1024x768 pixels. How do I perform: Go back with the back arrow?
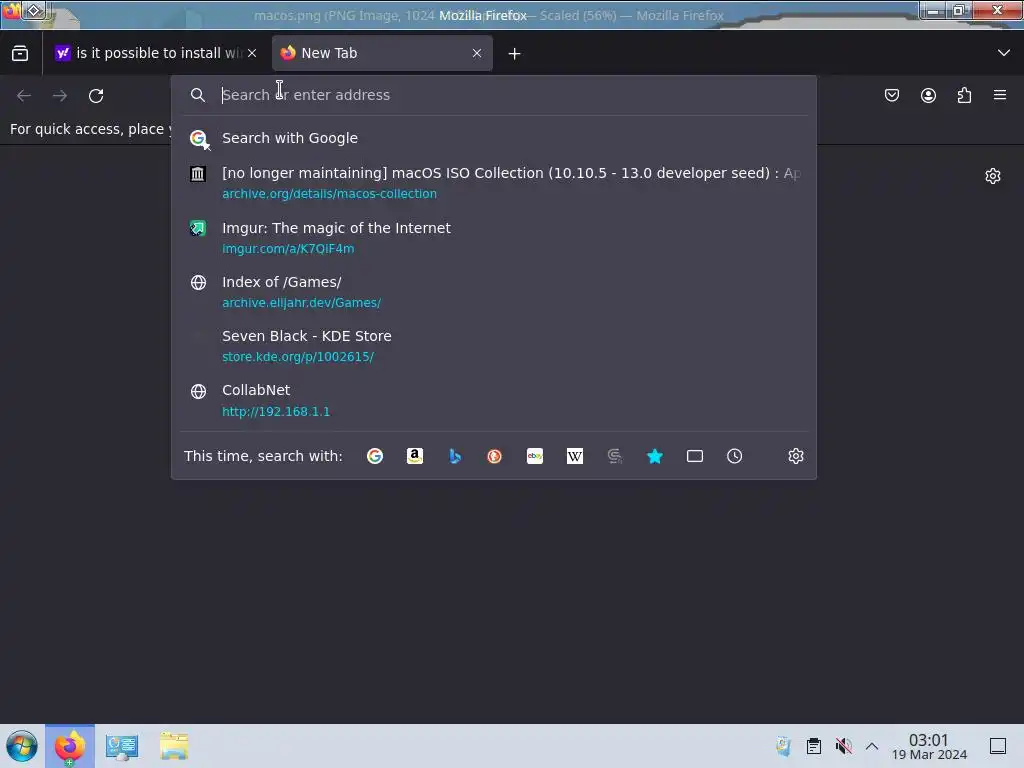pyautogui.click(x=24, y=95)
